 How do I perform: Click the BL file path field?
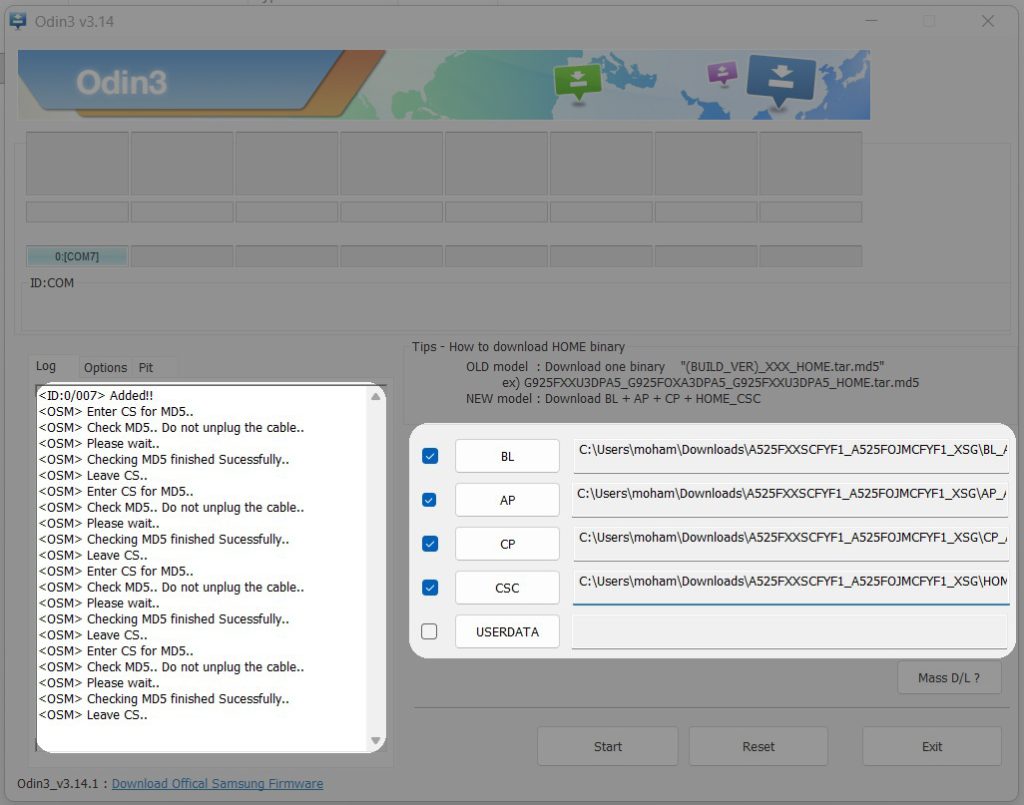pos(791,456)
